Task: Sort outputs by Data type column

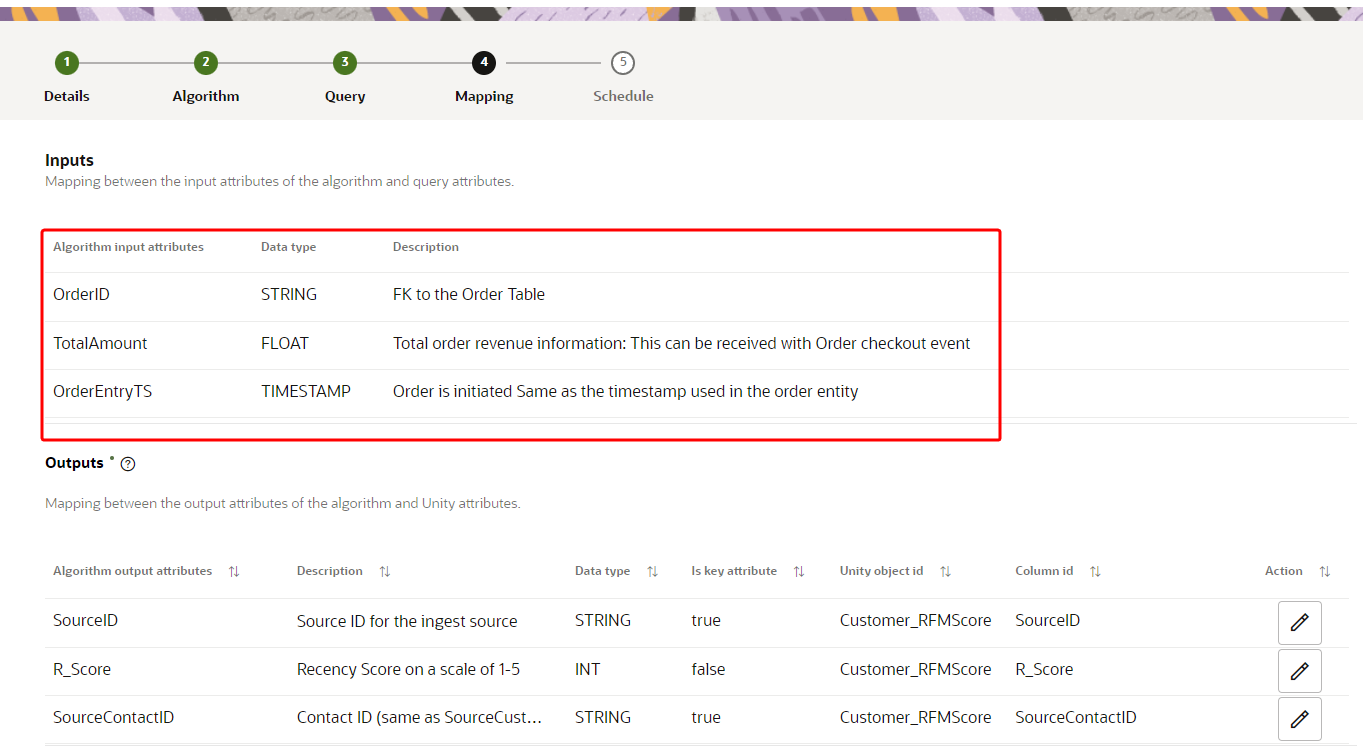Action: pyautogui.click(x=652, y=572)
